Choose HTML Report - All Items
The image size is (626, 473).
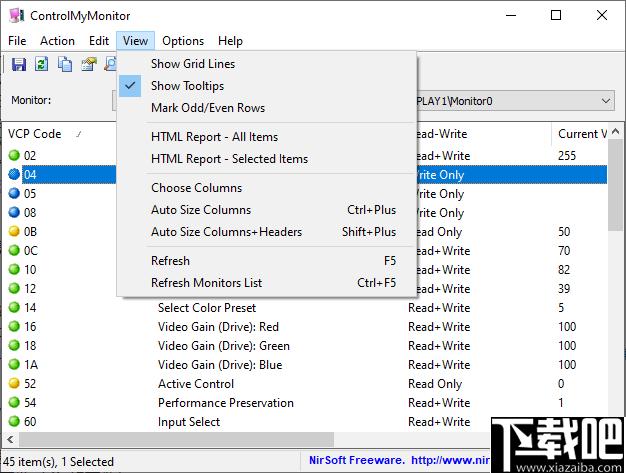coord(267,137)
